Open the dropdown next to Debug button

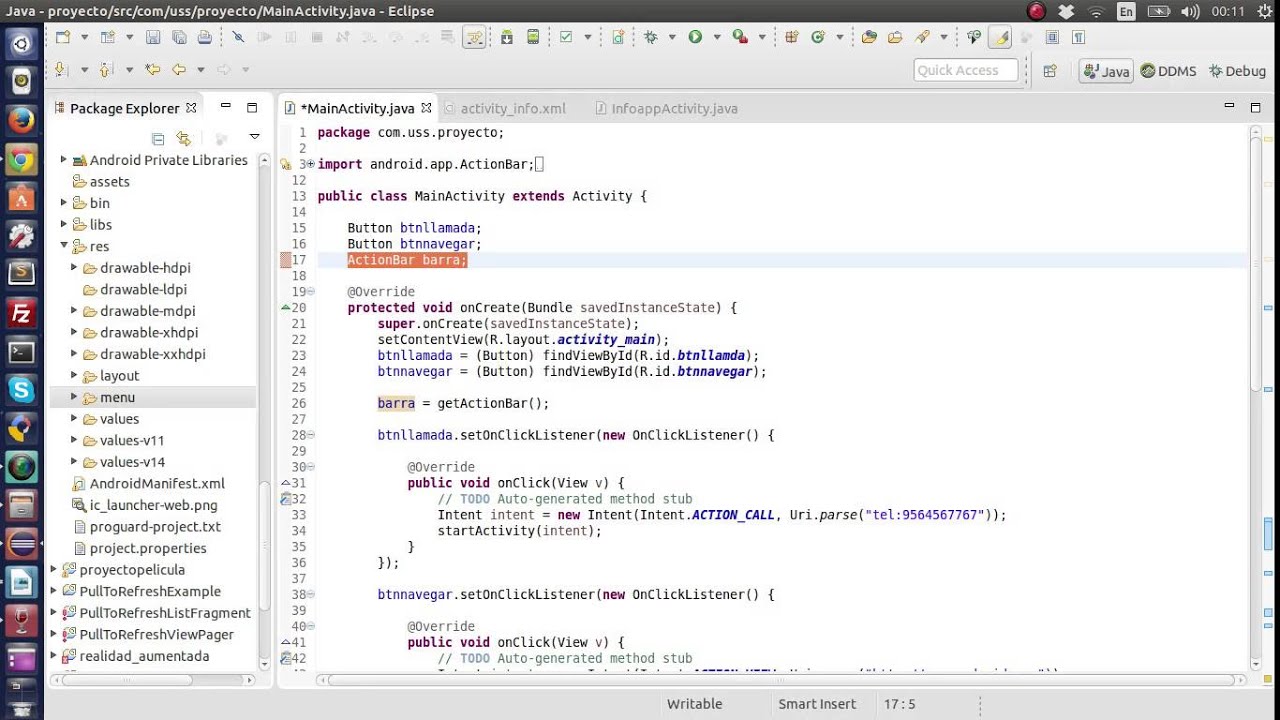click(672, 37)
